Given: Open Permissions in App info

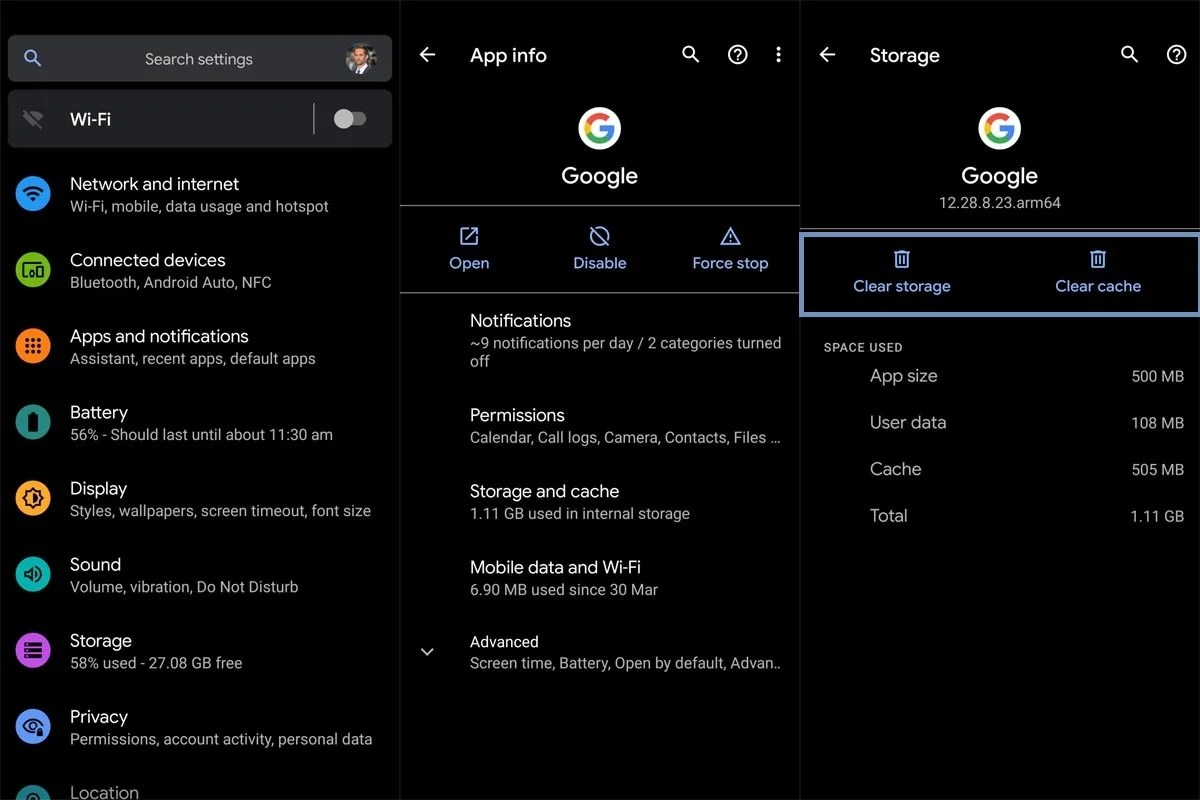Looking at the screenshot, I should (600, 425).
